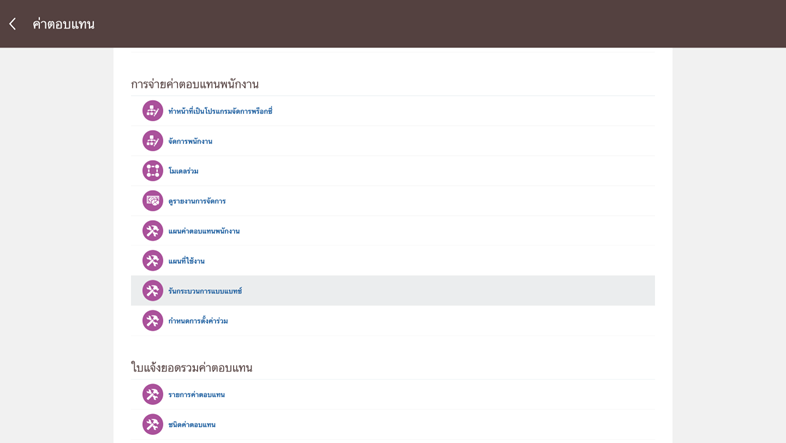Viewport: 786px width, 443px height.
Task: Click the กำหนดการตั้งค่าร่วม tools icon
Action: coord(152,321)
